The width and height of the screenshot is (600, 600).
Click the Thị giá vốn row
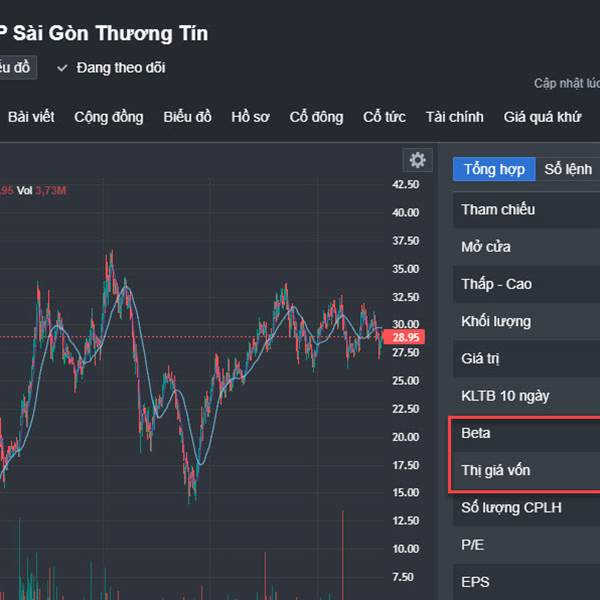tap(527, 470)
